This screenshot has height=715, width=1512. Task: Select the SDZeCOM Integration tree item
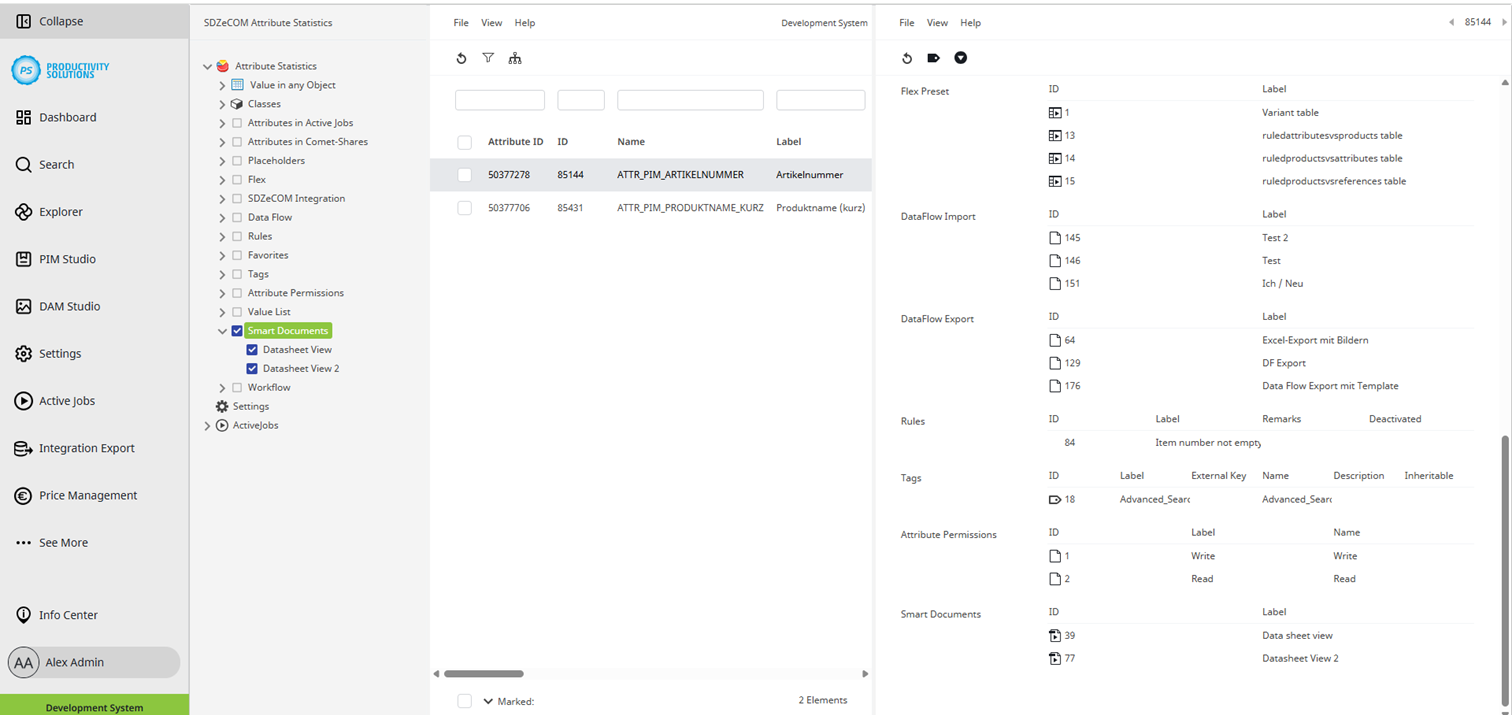coord(296,198)
